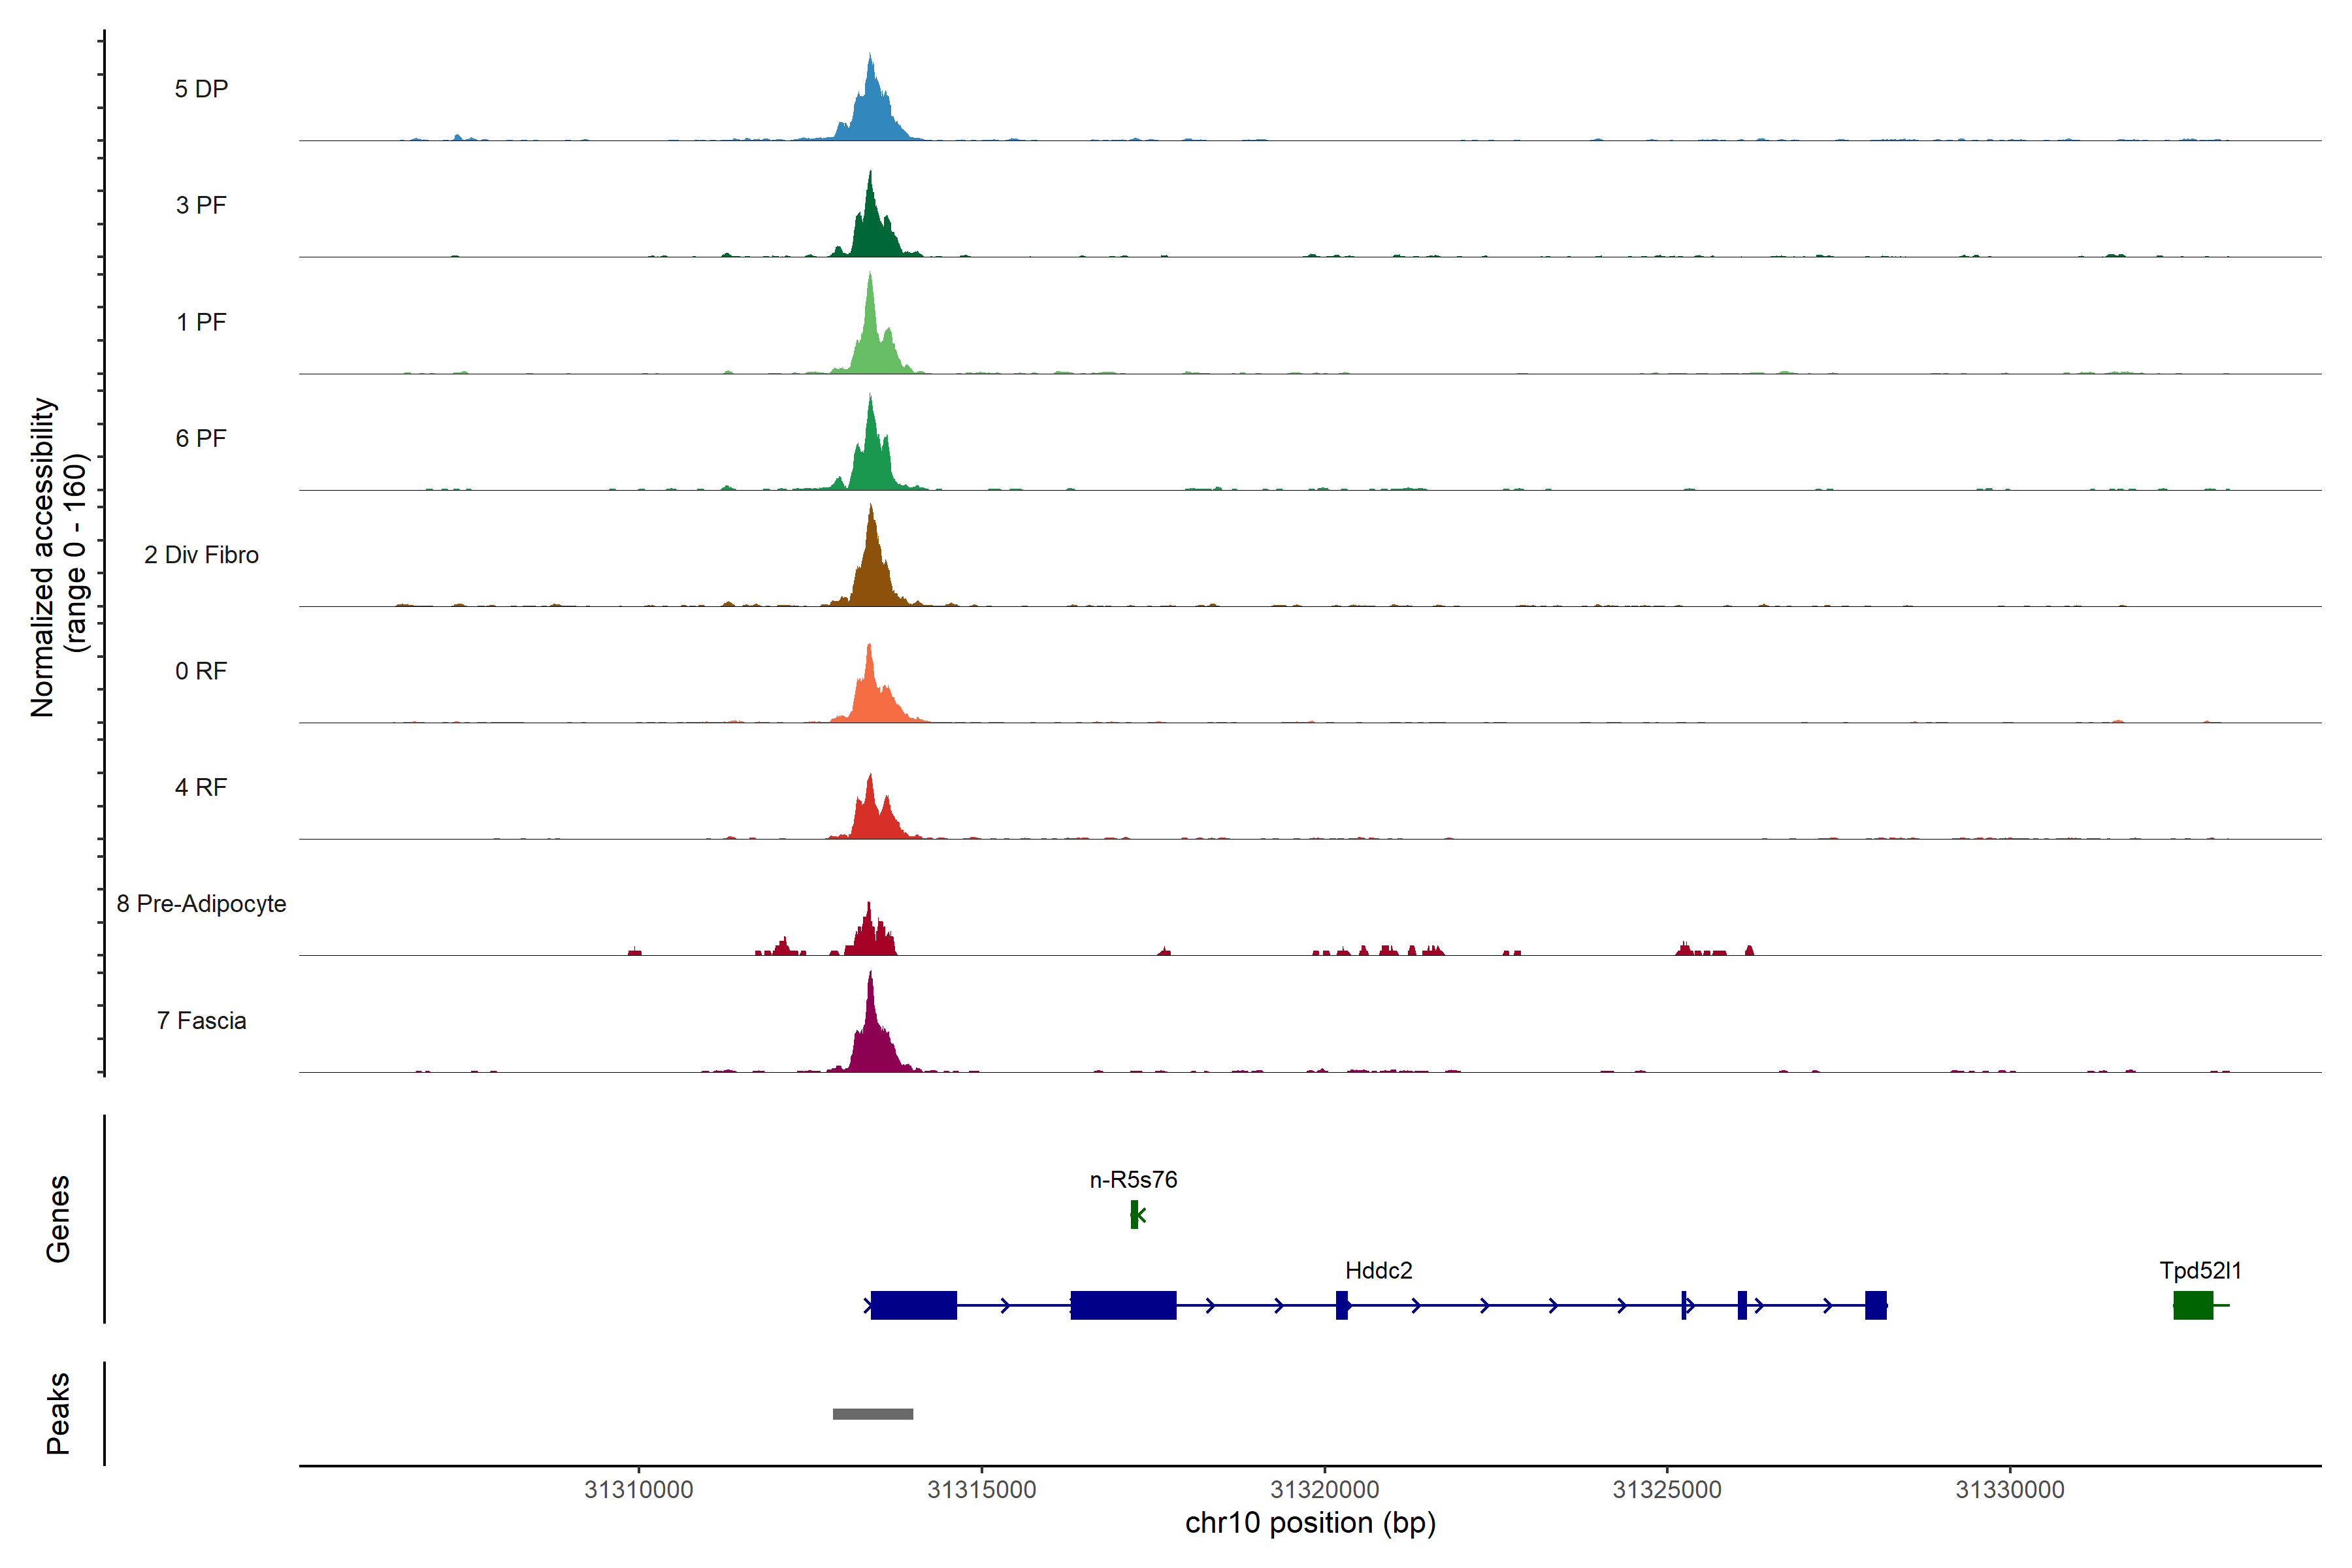
Task: Click the chr10 position (bp) axis title
Action: click(1310, 1523)
